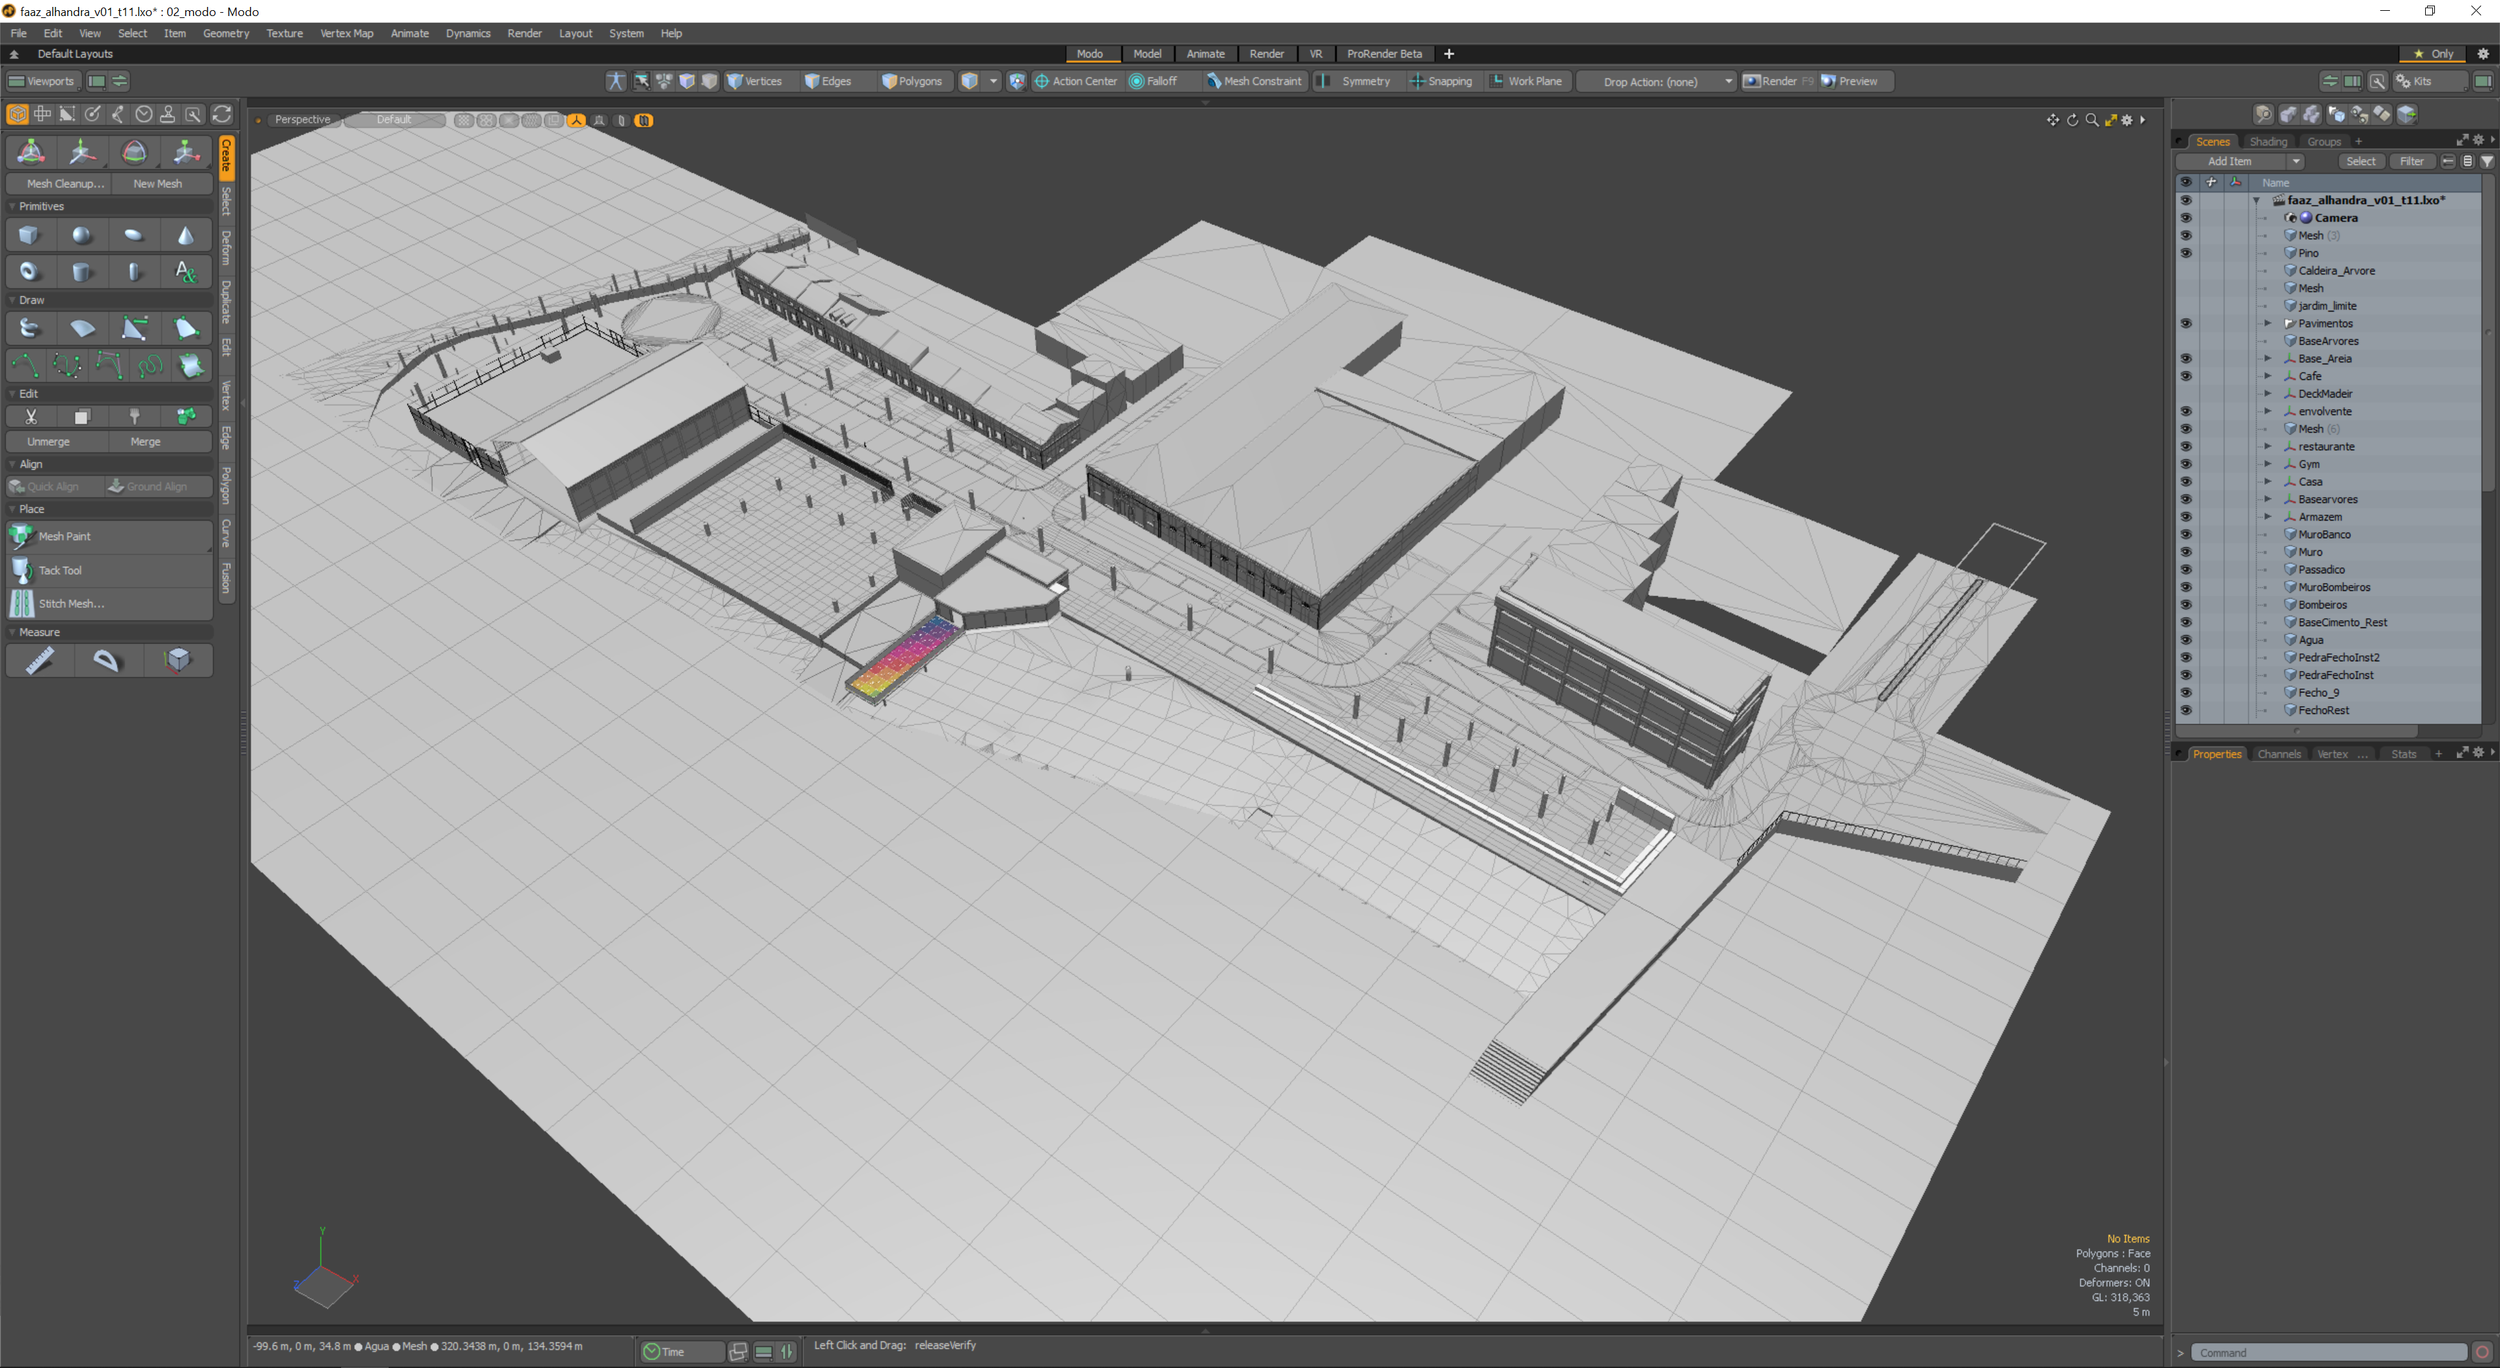Select the Torus primitive tool
Screen dimensions: 2500x1368
tap(29, 272)
